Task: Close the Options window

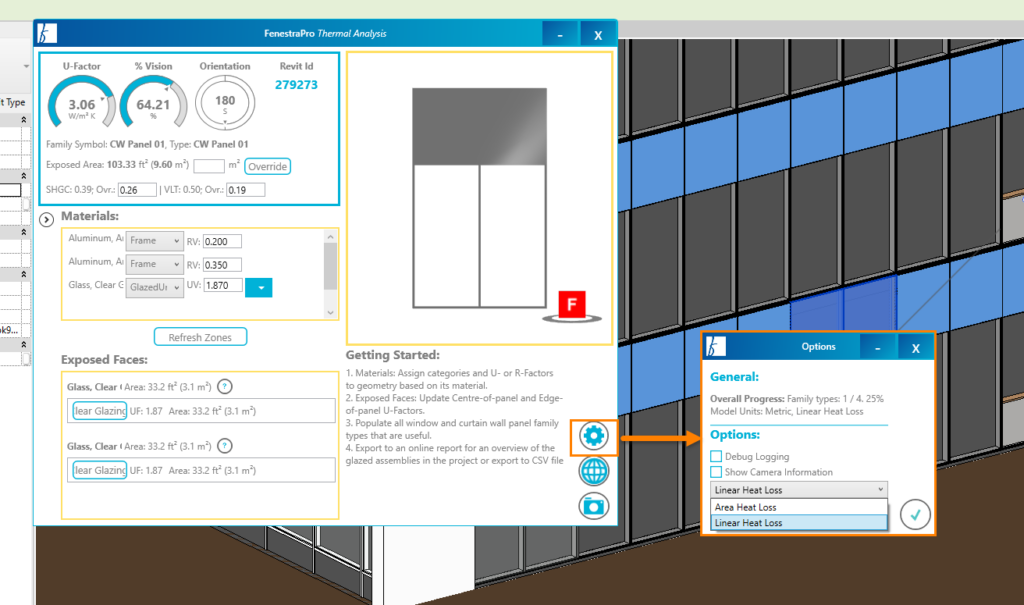Action: (916, 348)
